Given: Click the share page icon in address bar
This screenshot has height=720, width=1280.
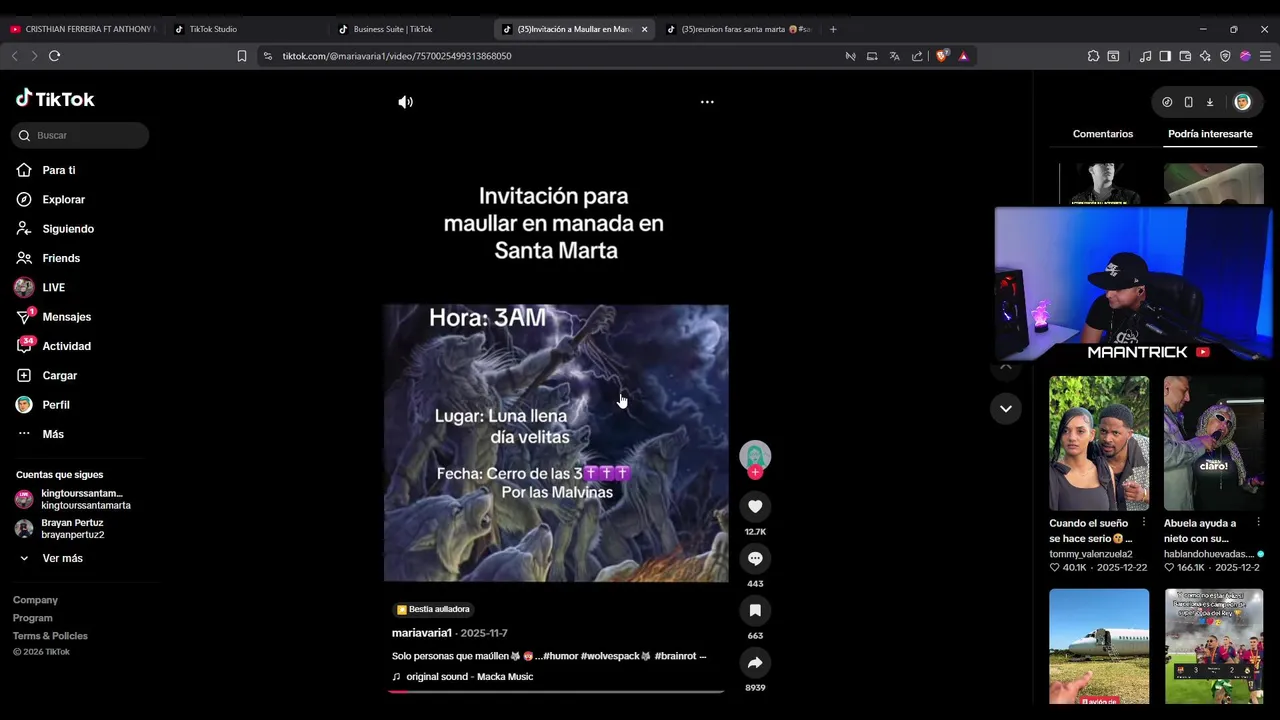Looking at the screenshot, I should click(x=917, y=56).
